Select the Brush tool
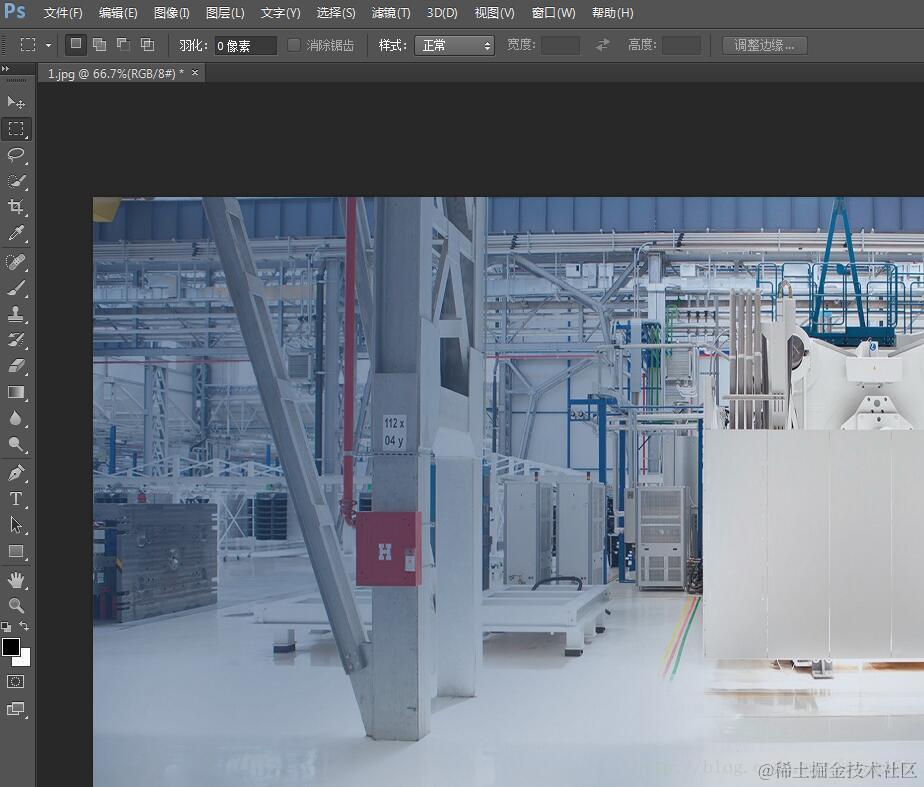This screenshot has height=787, width=924. coord(16,287)
